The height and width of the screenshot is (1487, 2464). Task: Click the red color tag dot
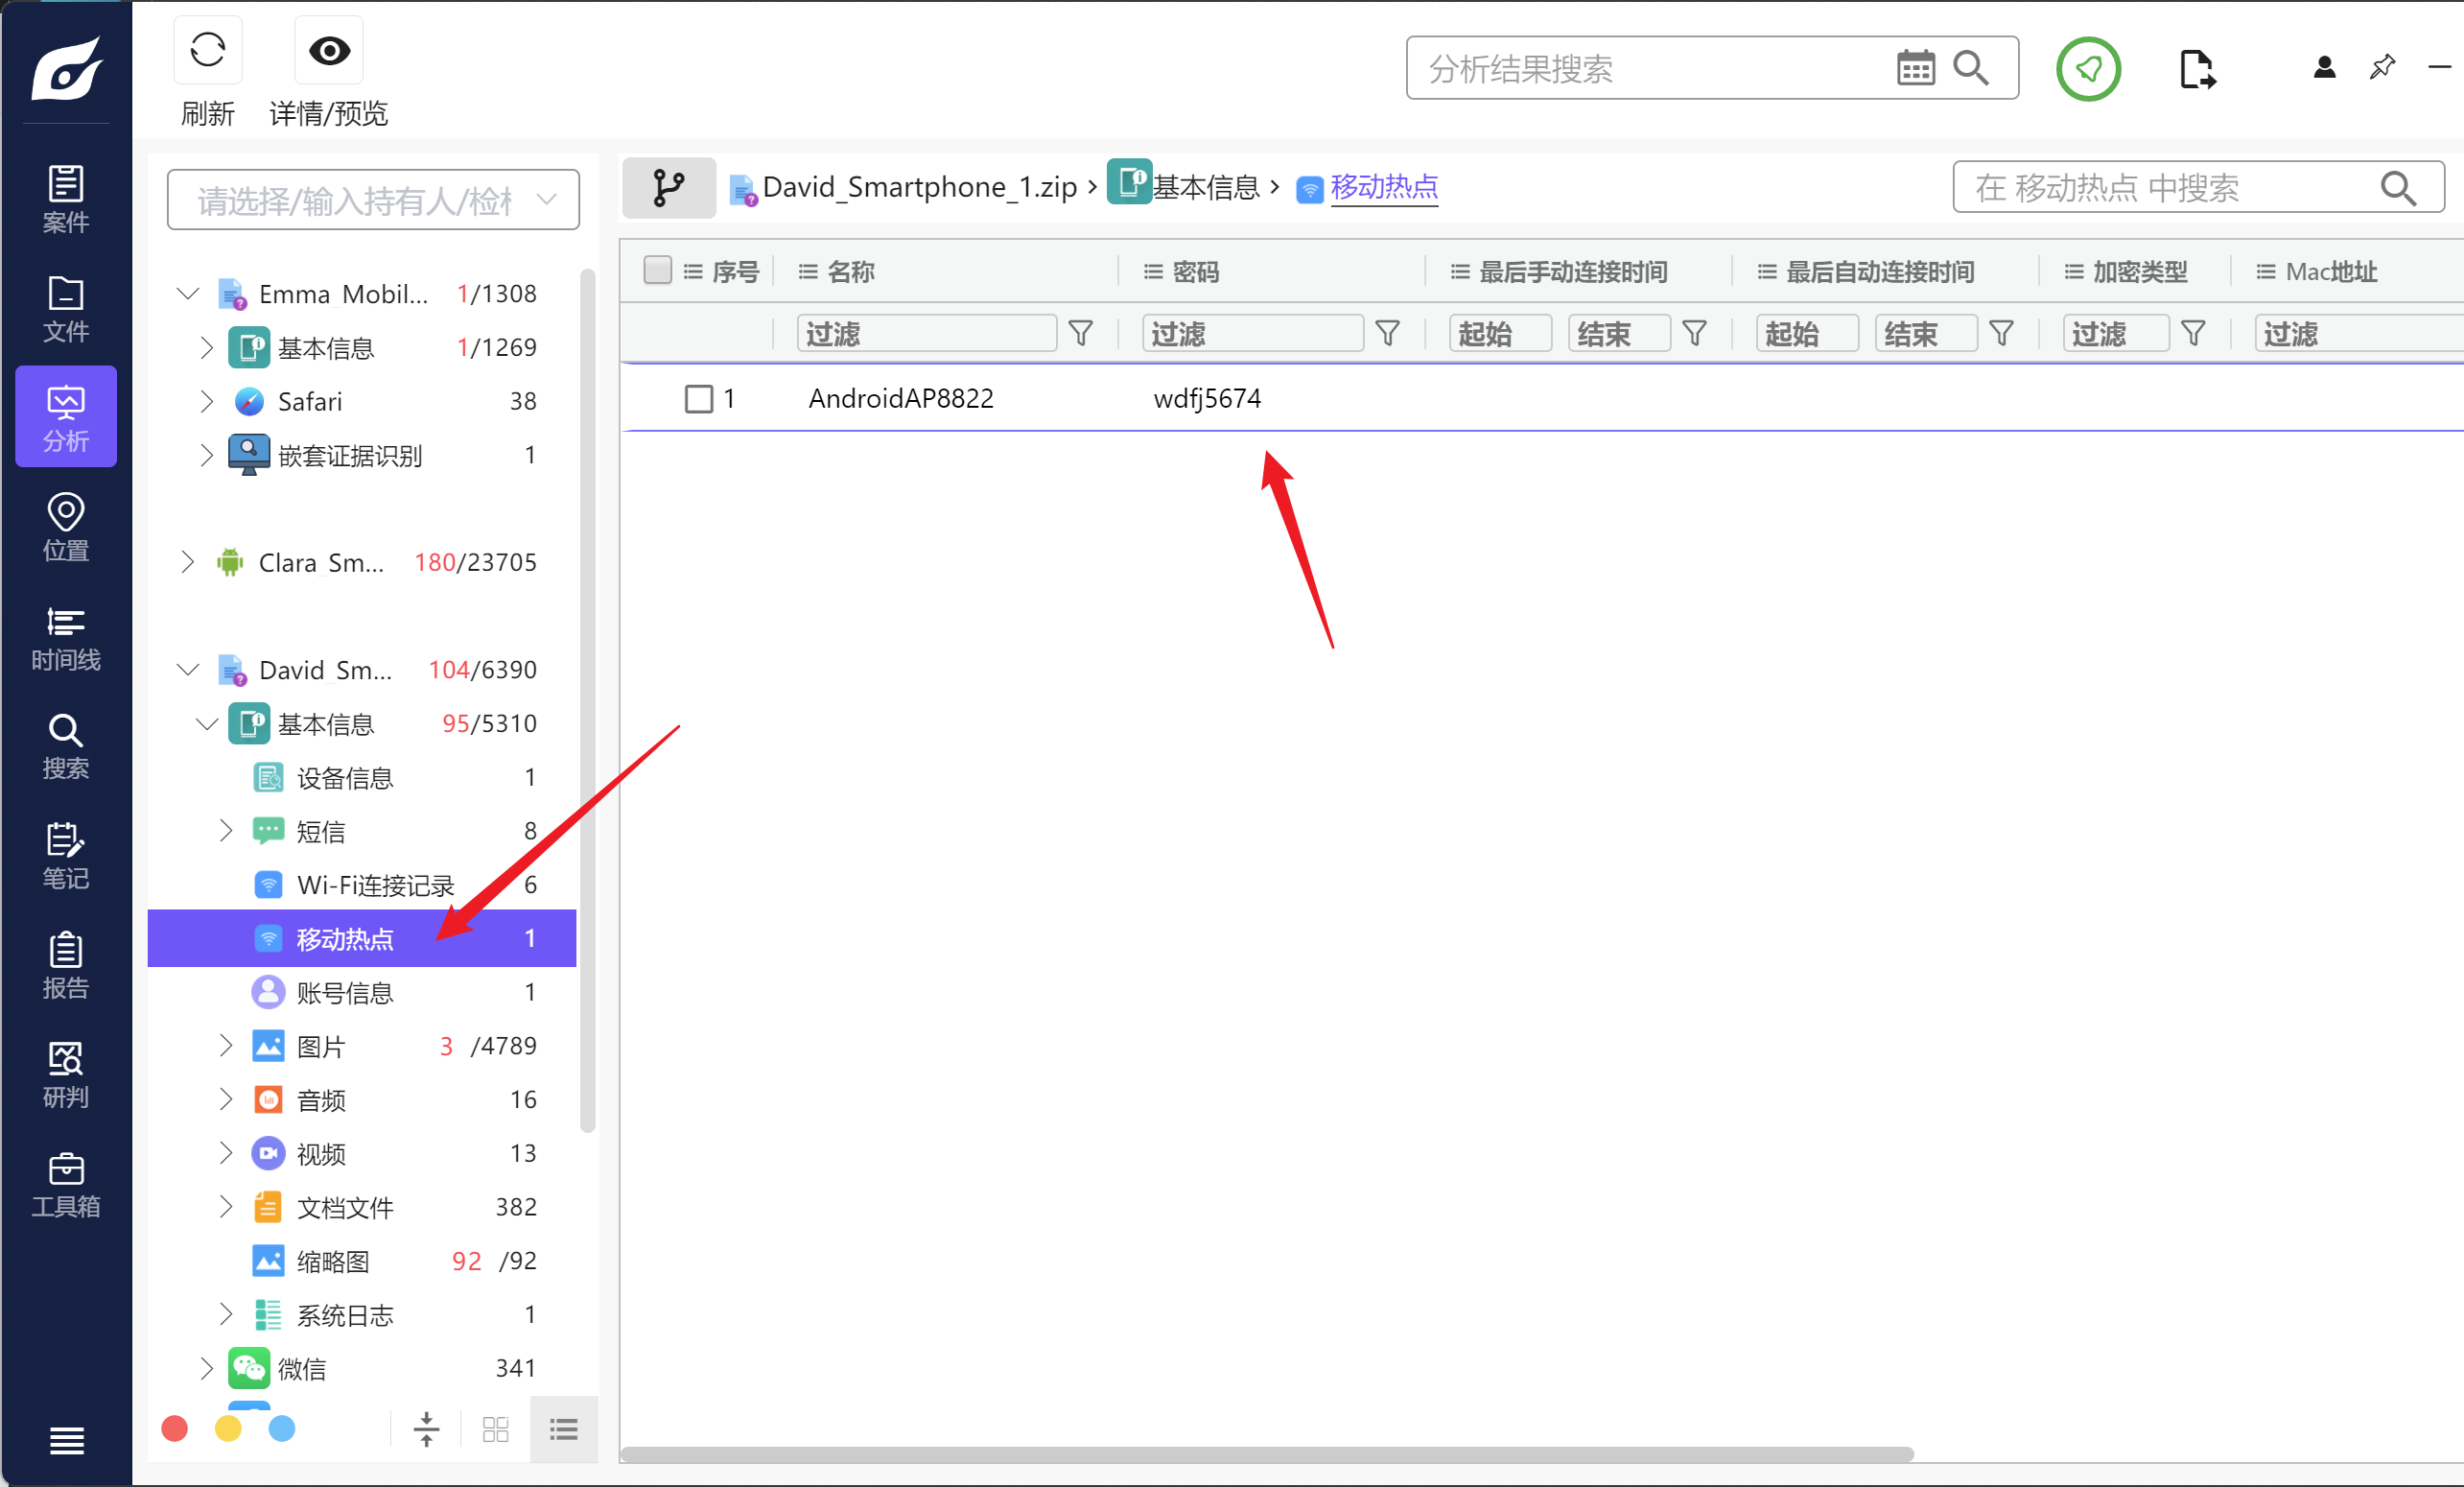174,1429
